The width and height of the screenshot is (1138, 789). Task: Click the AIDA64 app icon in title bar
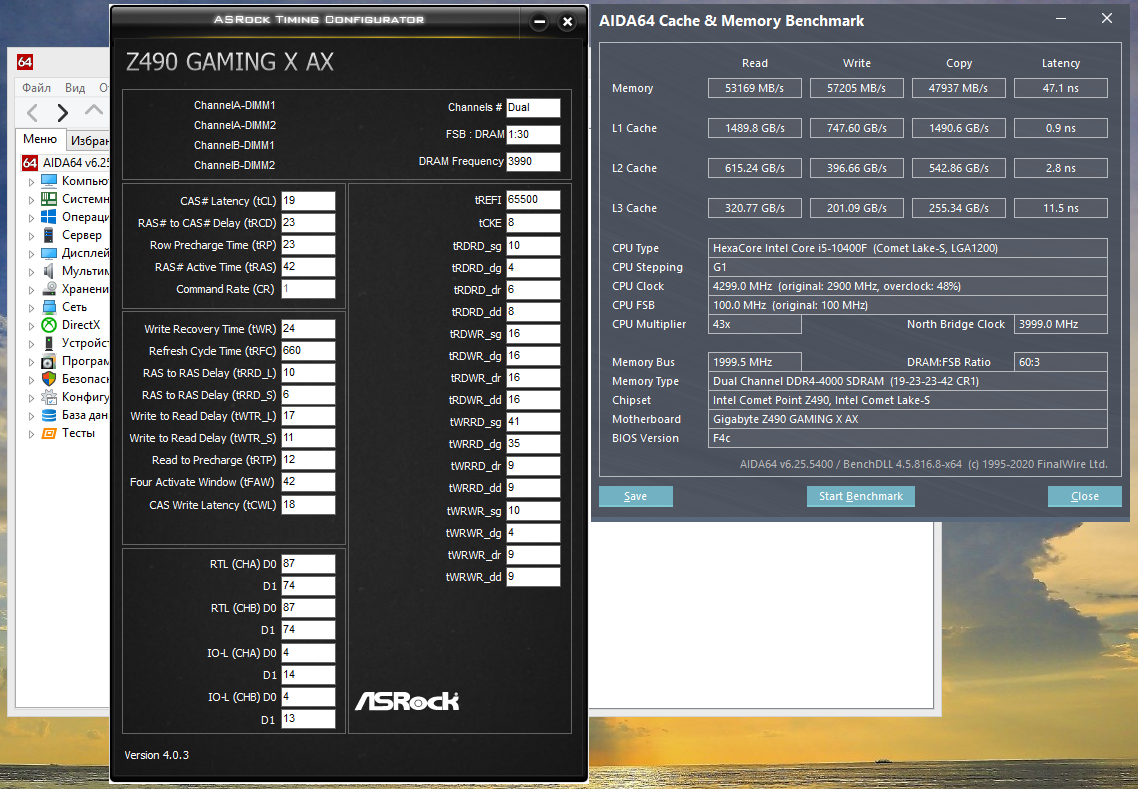click(25, 62)
